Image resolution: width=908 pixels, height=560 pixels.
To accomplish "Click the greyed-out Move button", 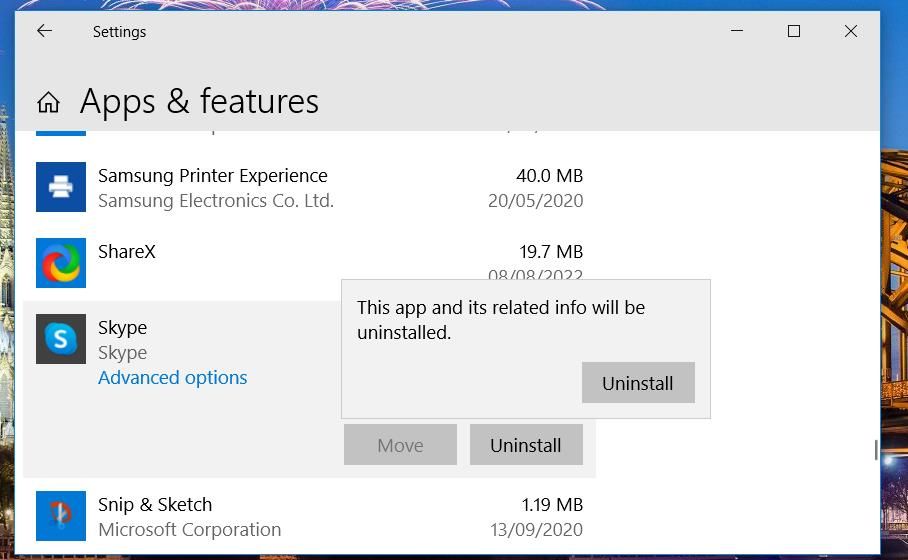I will (400, 445).
